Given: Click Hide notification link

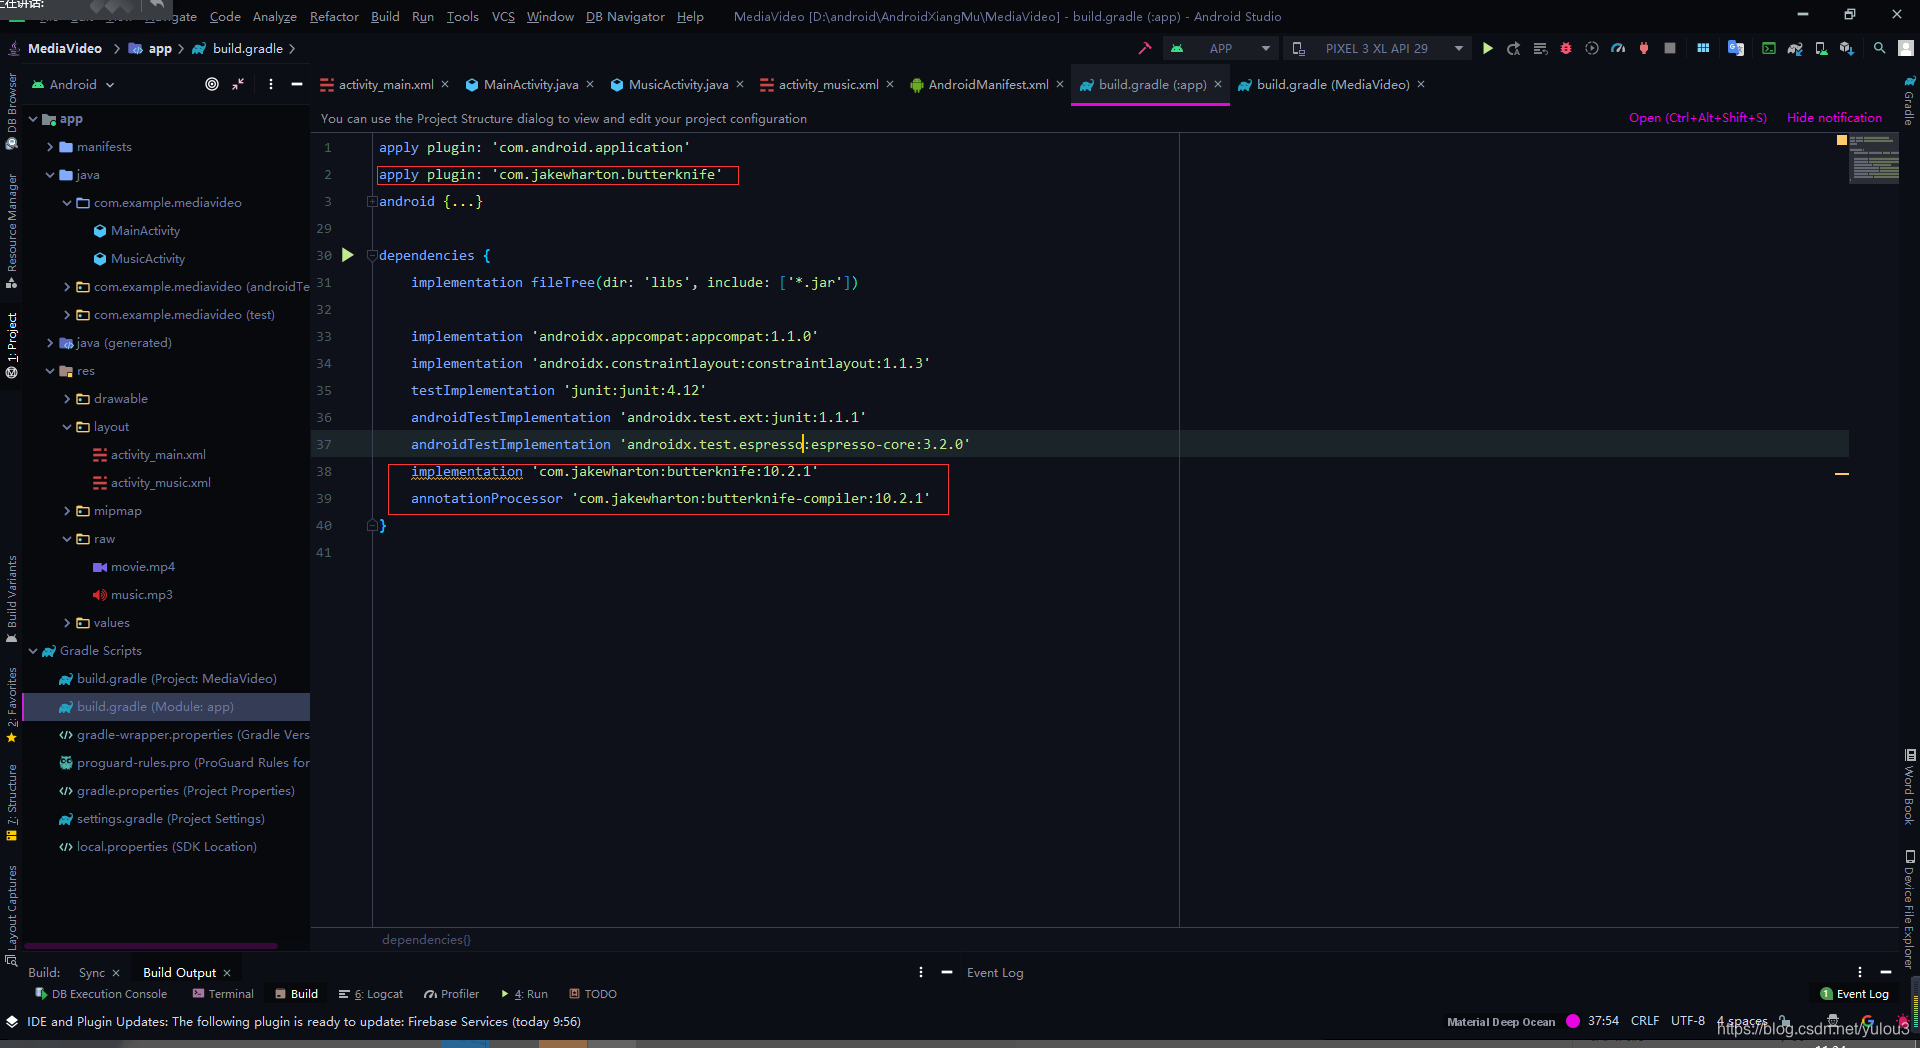Looking at the screenshot, I should coord(1834,117).
